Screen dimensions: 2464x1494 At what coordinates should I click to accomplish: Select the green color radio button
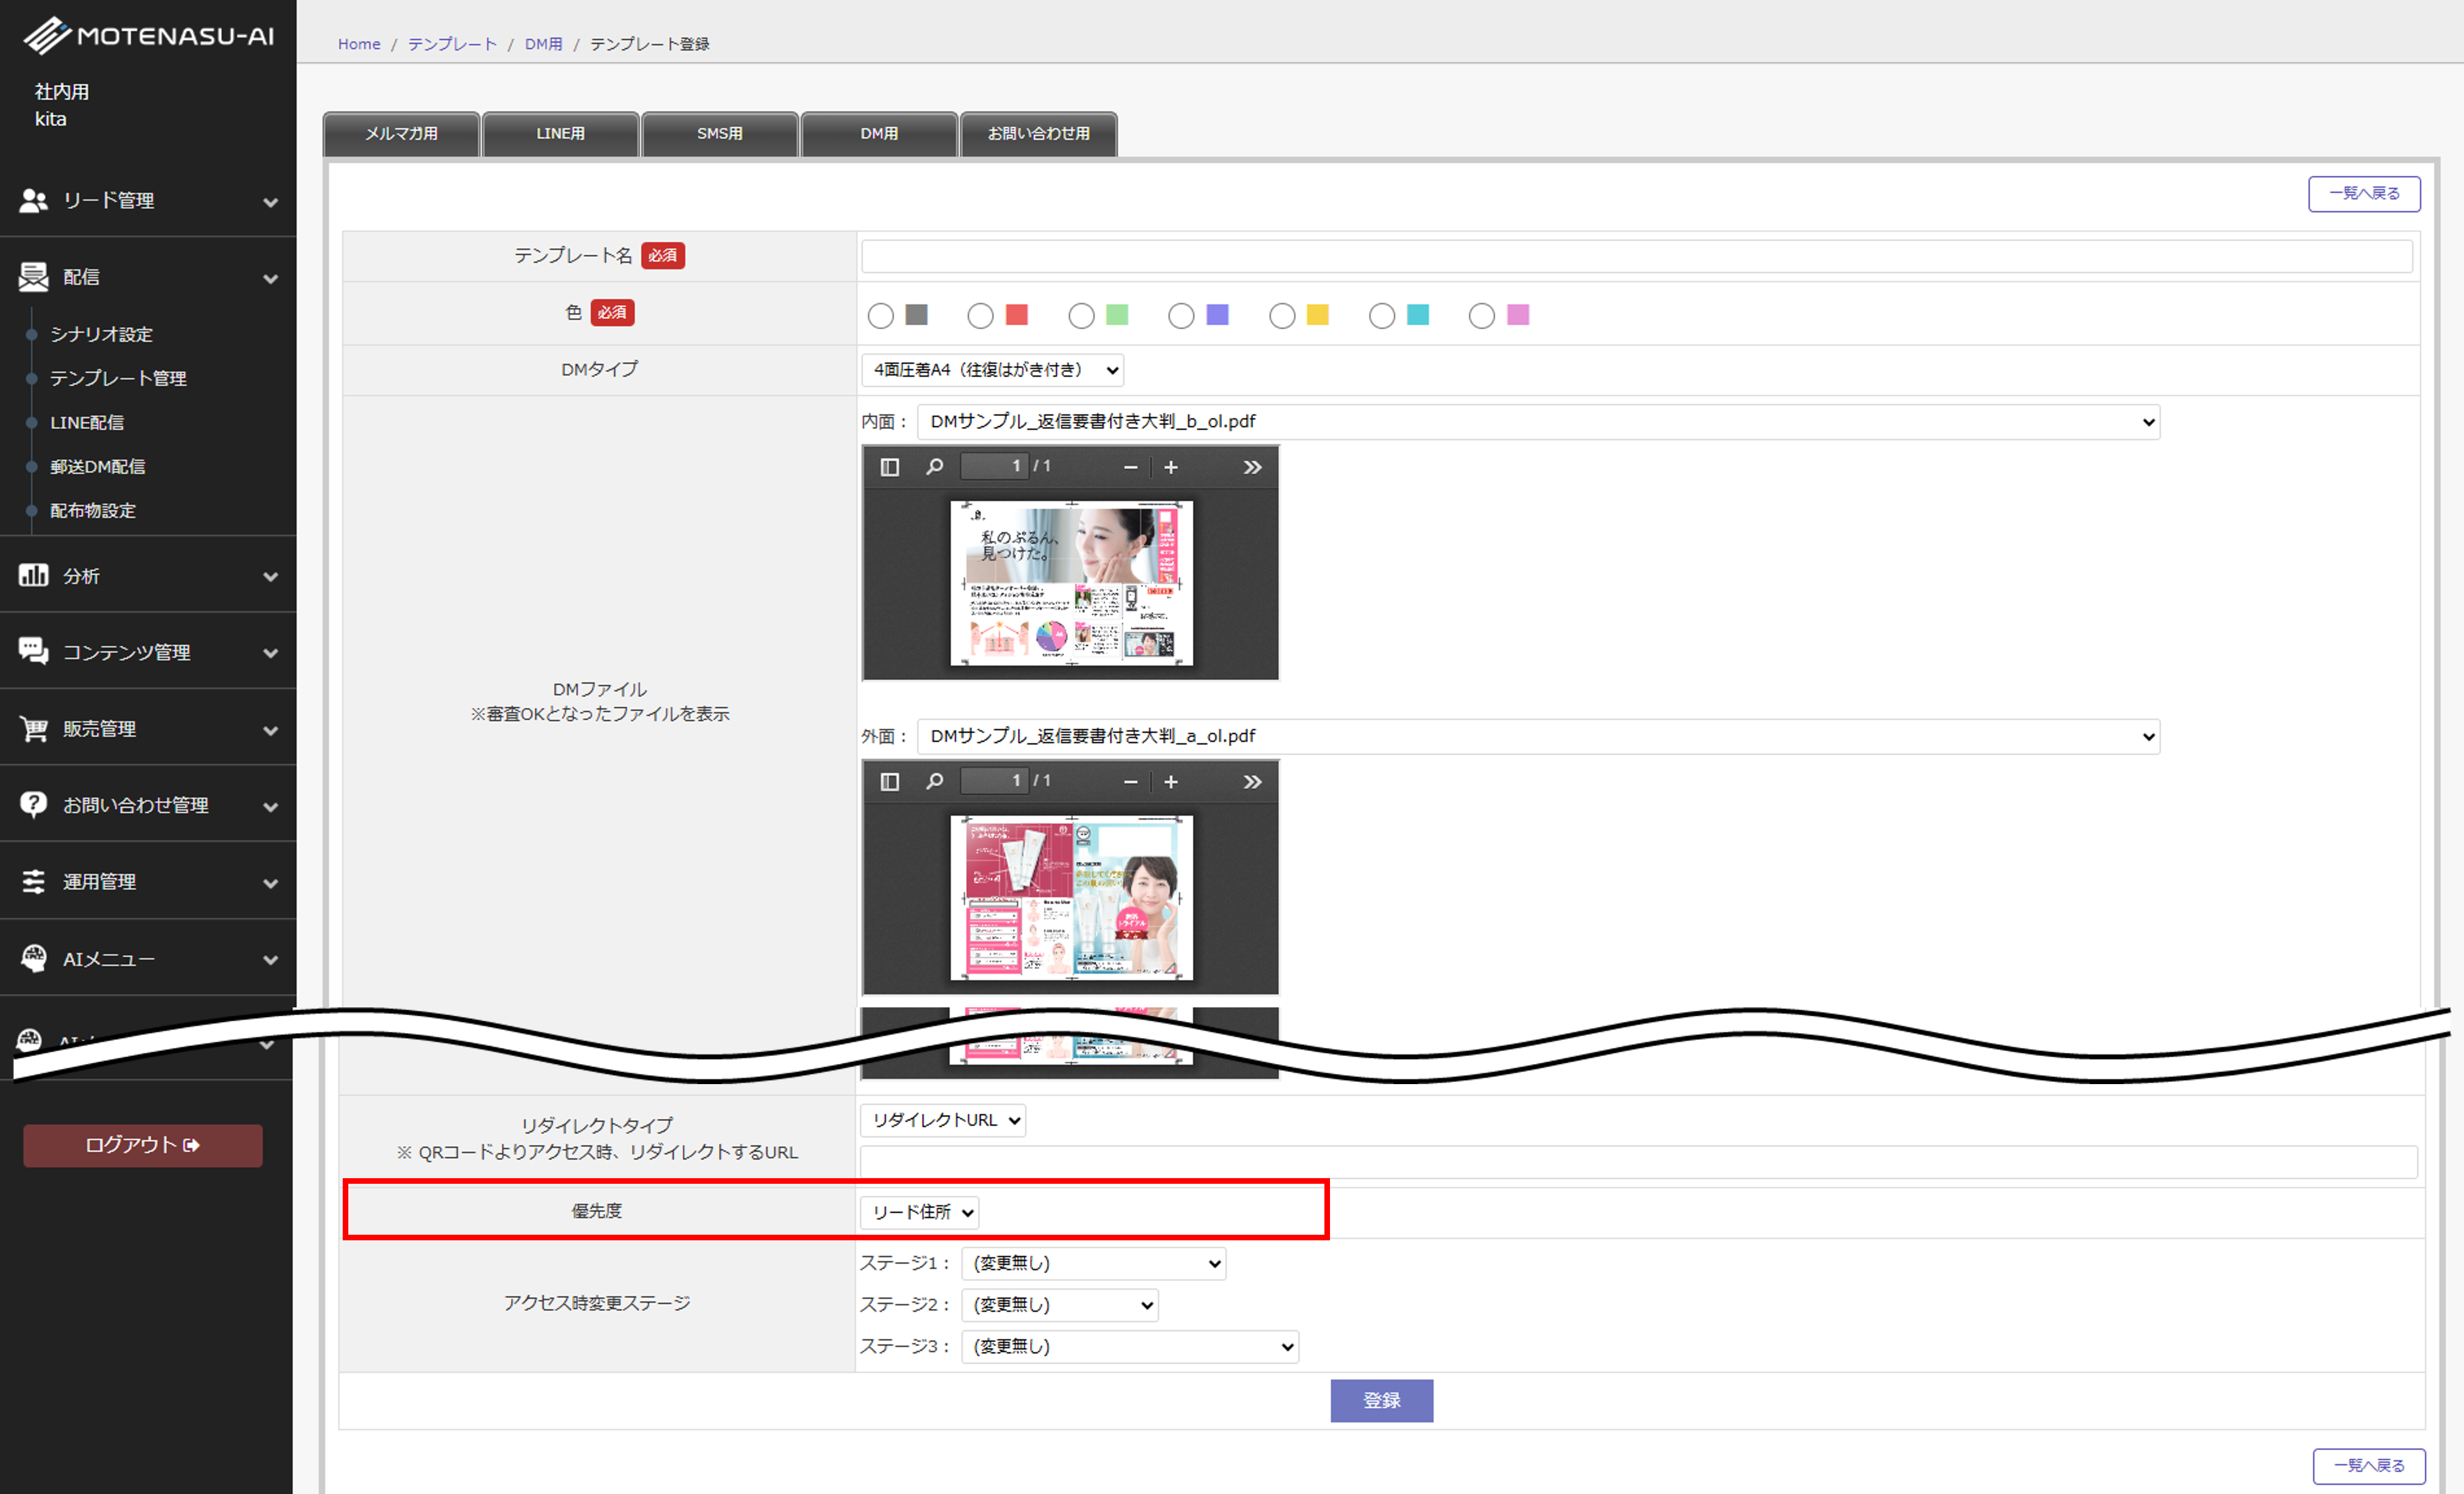click(x=1081, y=316)
